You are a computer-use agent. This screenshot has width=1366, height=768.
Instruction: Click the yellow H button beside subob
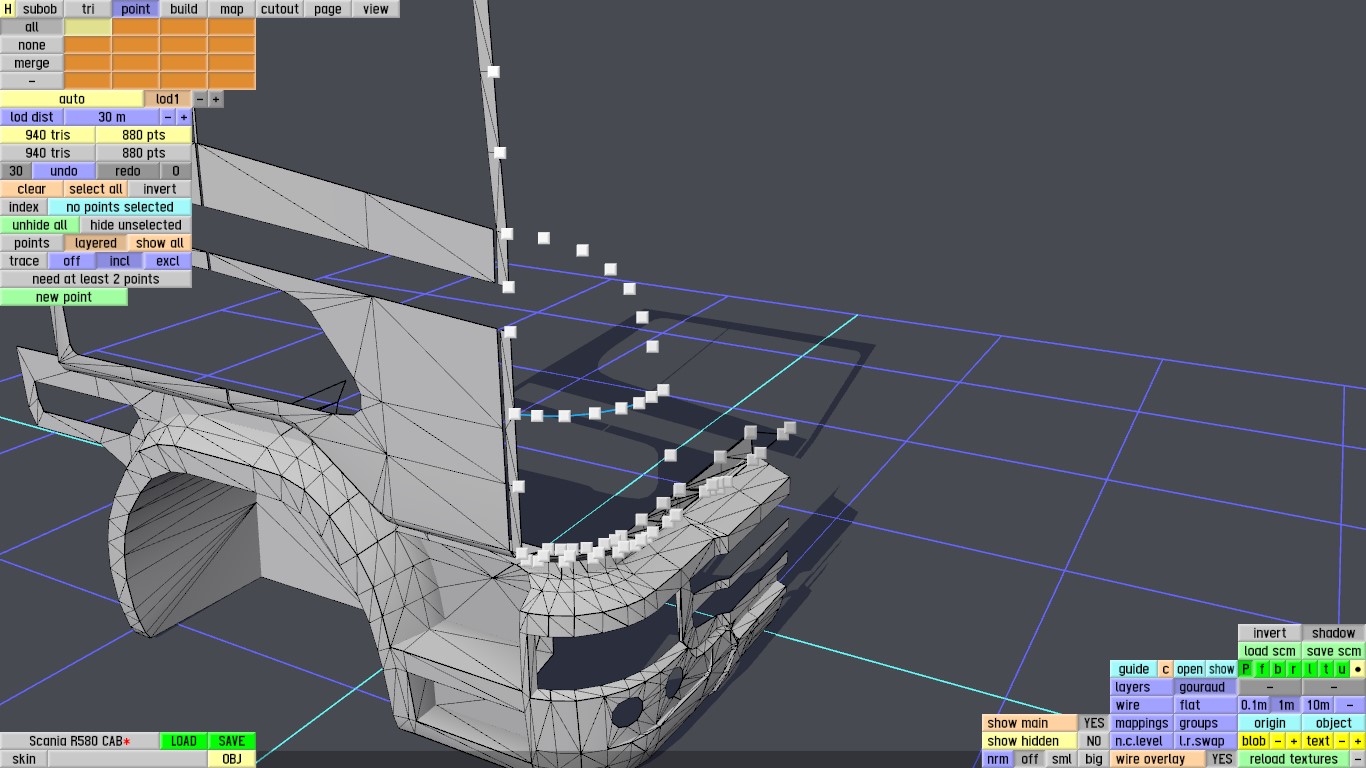point(8,9)
